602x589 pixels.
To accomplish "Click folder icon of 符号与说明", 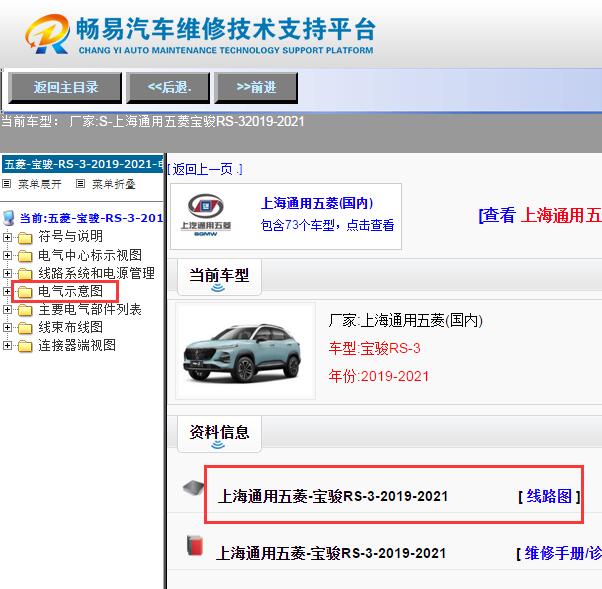I will (x=25, y=238).
